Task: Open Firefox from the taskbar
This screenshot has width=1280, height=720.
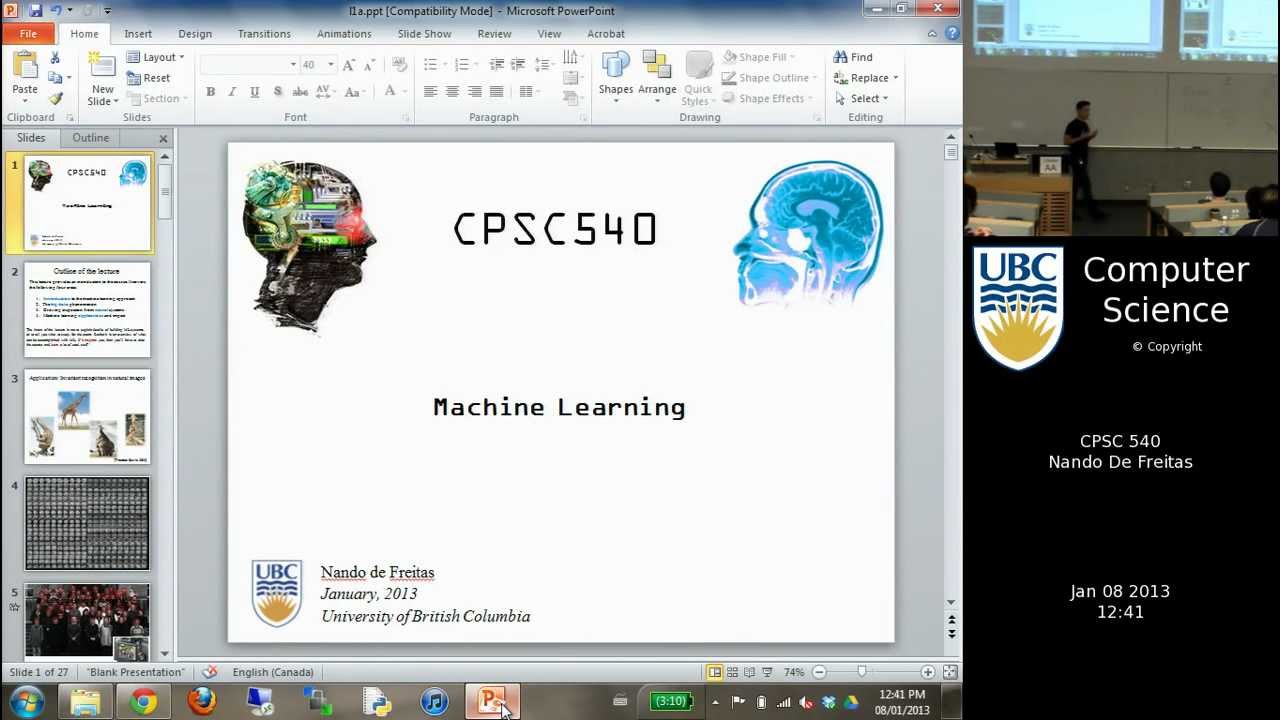Action: 202,702
